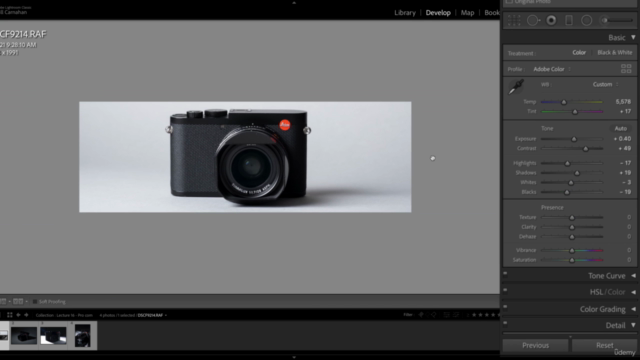Viewport: 640px width, 360px height.
Task: Click the Highlights slider handle
Action: click(567, 163)
